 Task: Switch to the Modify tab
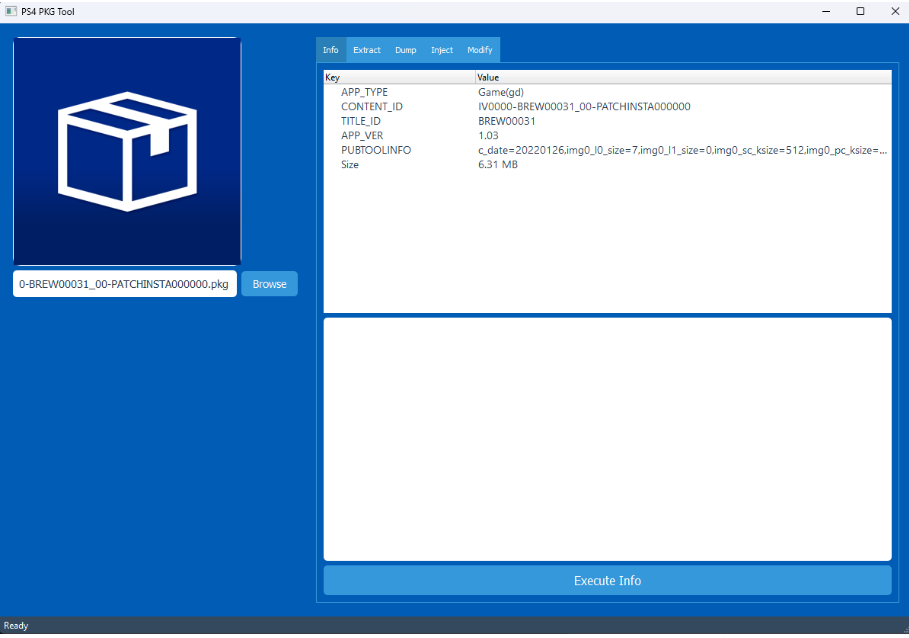click(480, 50)
